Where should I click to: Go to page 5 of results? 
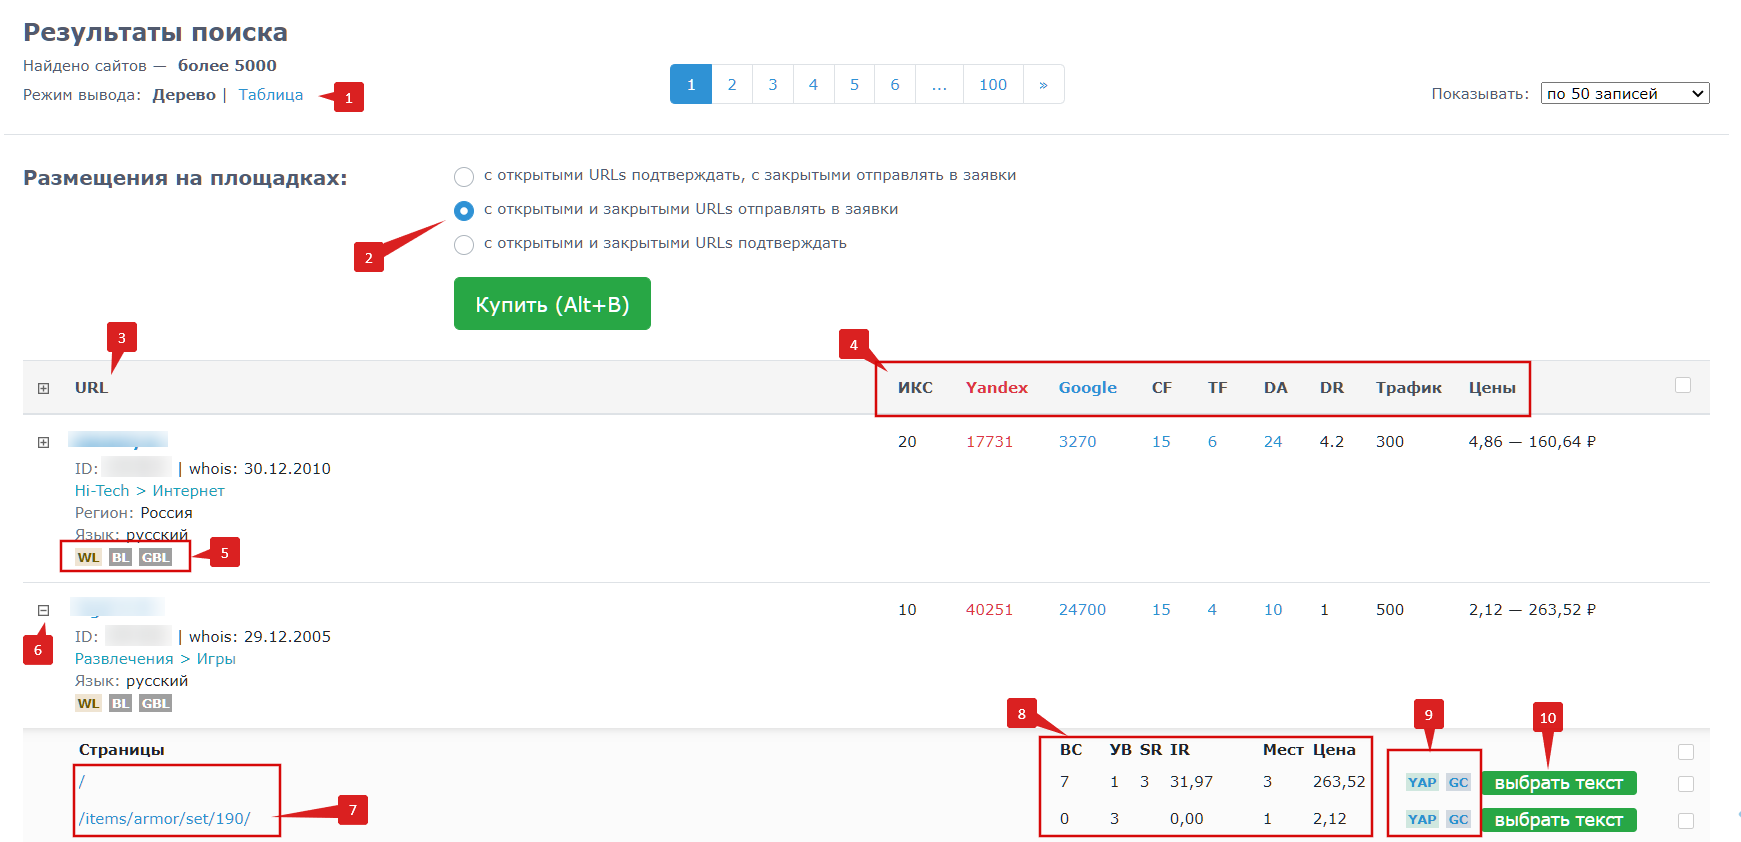854,84
